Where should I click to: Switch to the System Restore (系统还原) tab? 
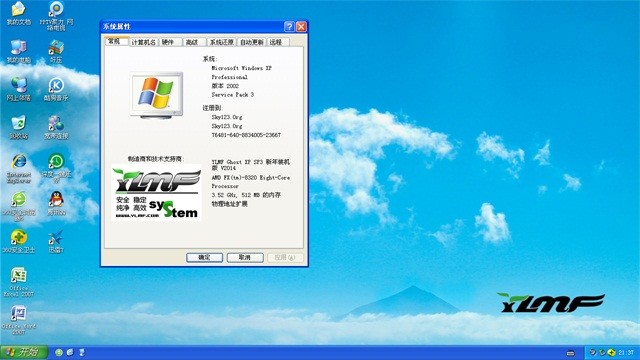222,42
